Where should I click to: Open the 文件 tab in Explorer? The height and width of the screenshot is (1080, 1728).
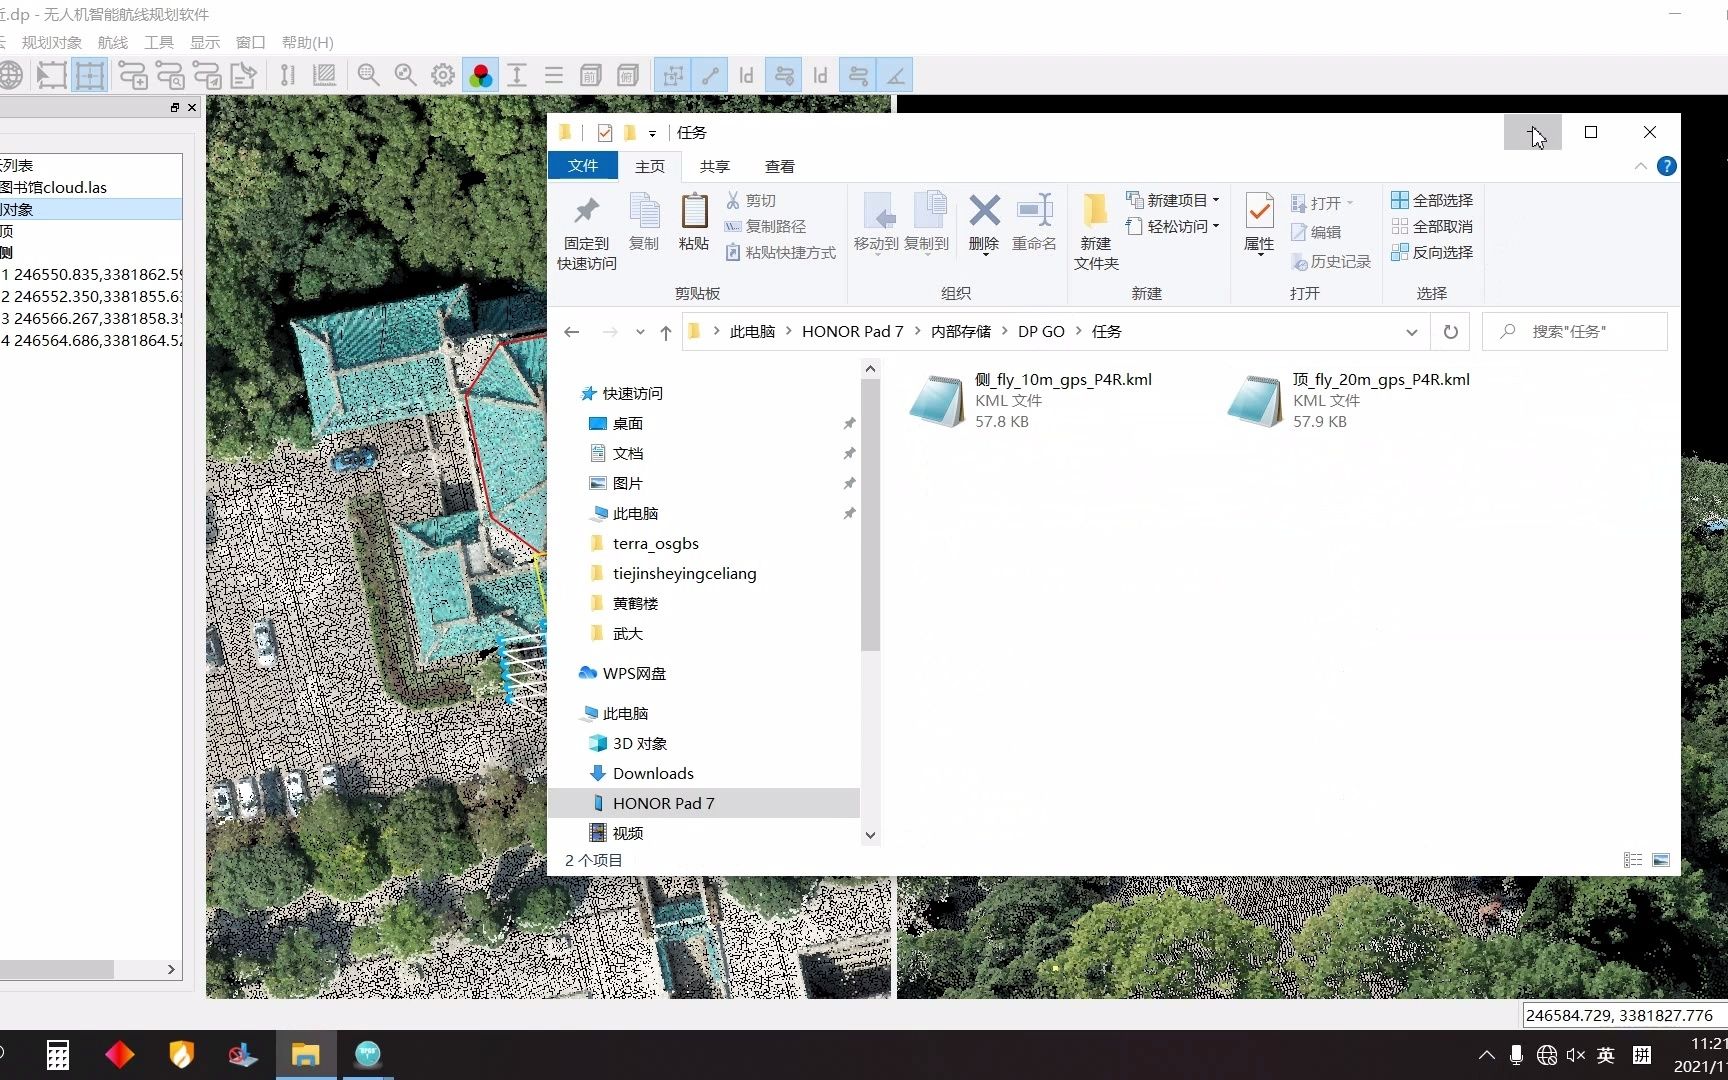tap(583, 166)
